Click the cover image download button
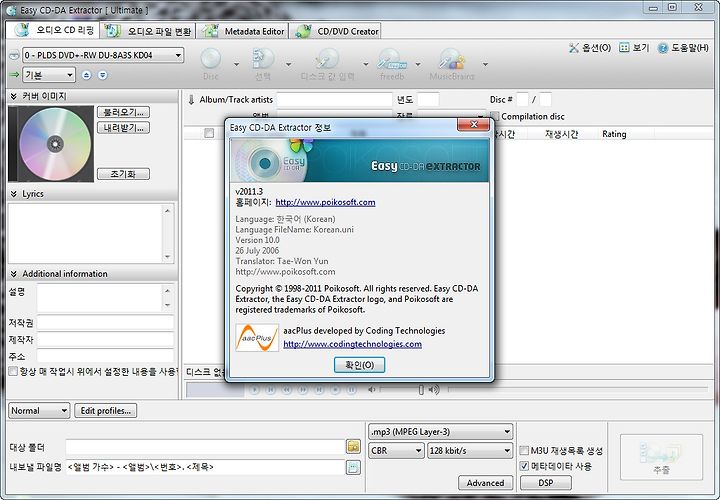This screenshot has height=500, width=720. 124,128
